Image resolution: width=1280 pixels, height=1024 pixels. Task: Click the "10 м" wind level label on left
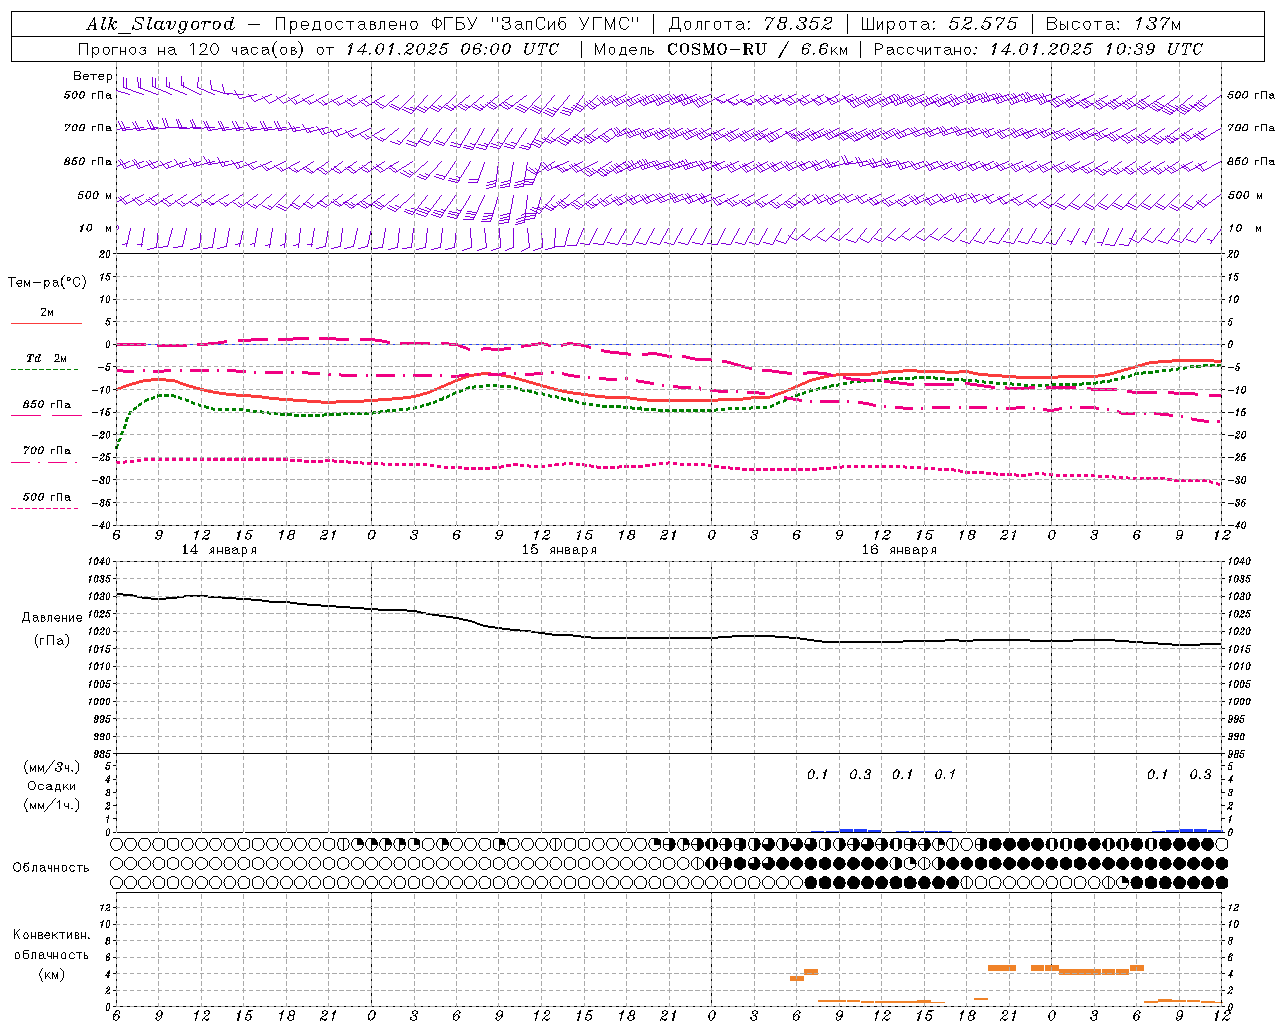point(95,228)
